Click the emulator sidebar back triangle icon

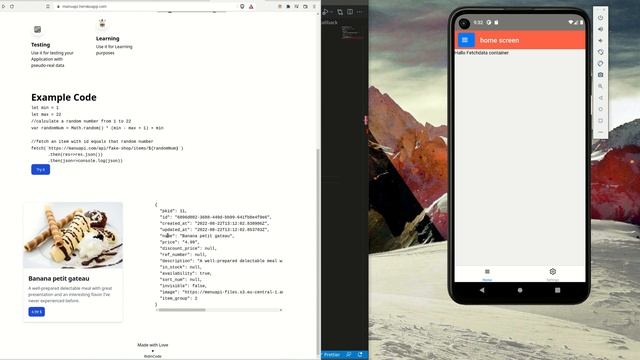pos(600,98)
